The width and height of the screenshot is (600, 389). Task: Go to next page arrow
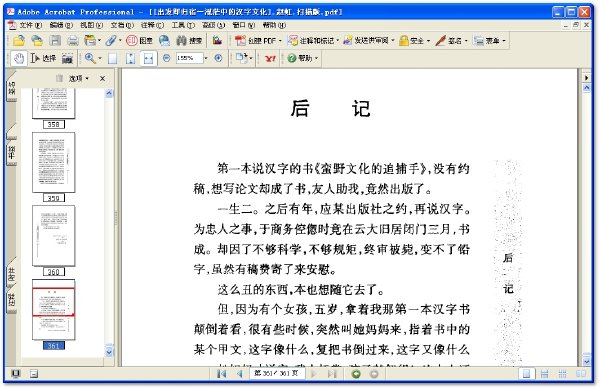coord(314,374)
